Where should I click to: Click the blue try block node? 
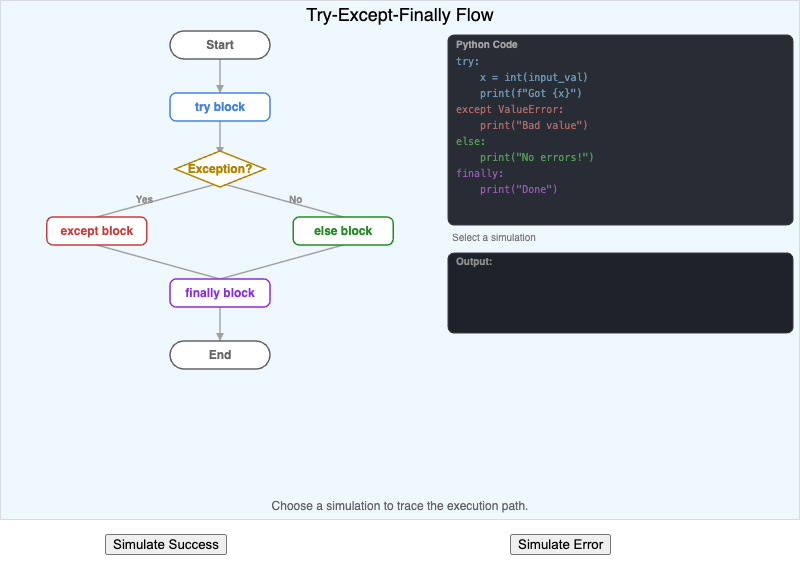click(220, 107)
